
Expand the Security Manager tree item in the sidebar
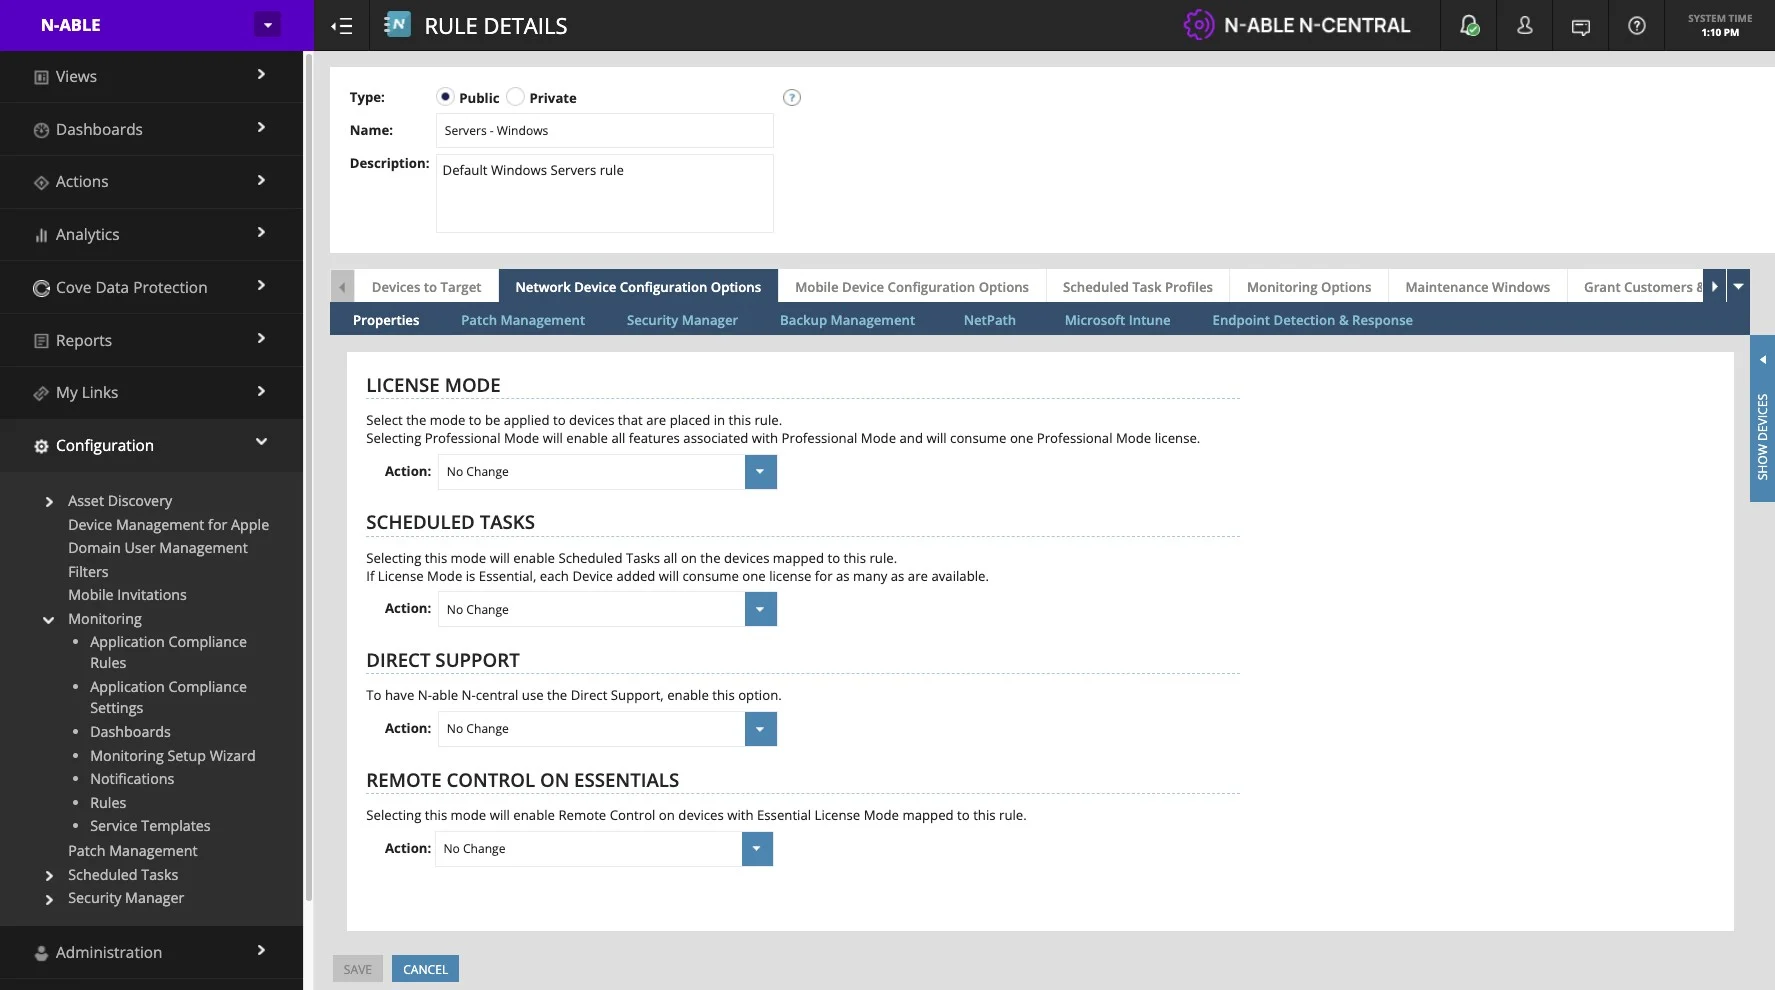(x=49, y=900)
